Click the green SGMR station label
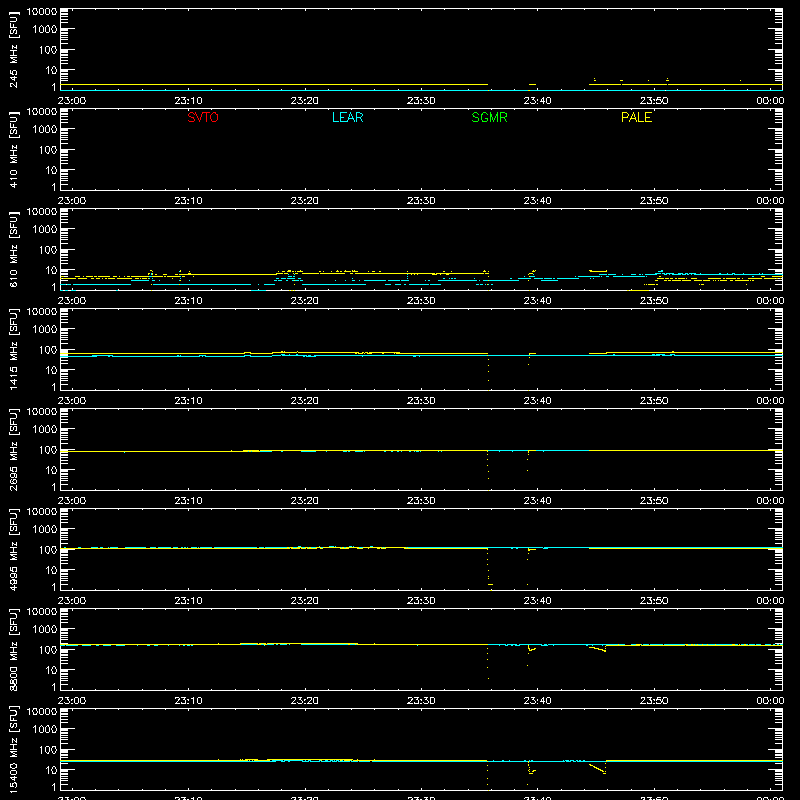The width and height of the screenshot is (800, 800). [489, 117]
